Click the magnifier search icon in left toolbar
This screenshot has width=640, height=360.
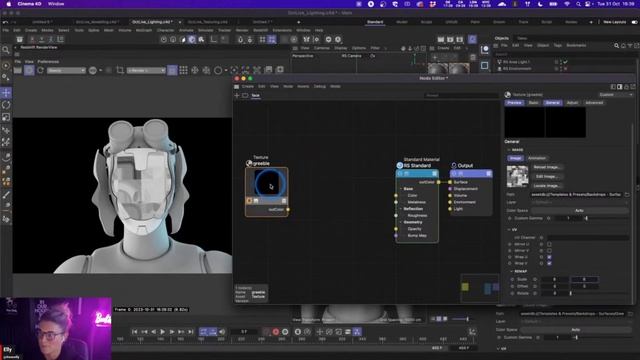[x=6, y=50]
